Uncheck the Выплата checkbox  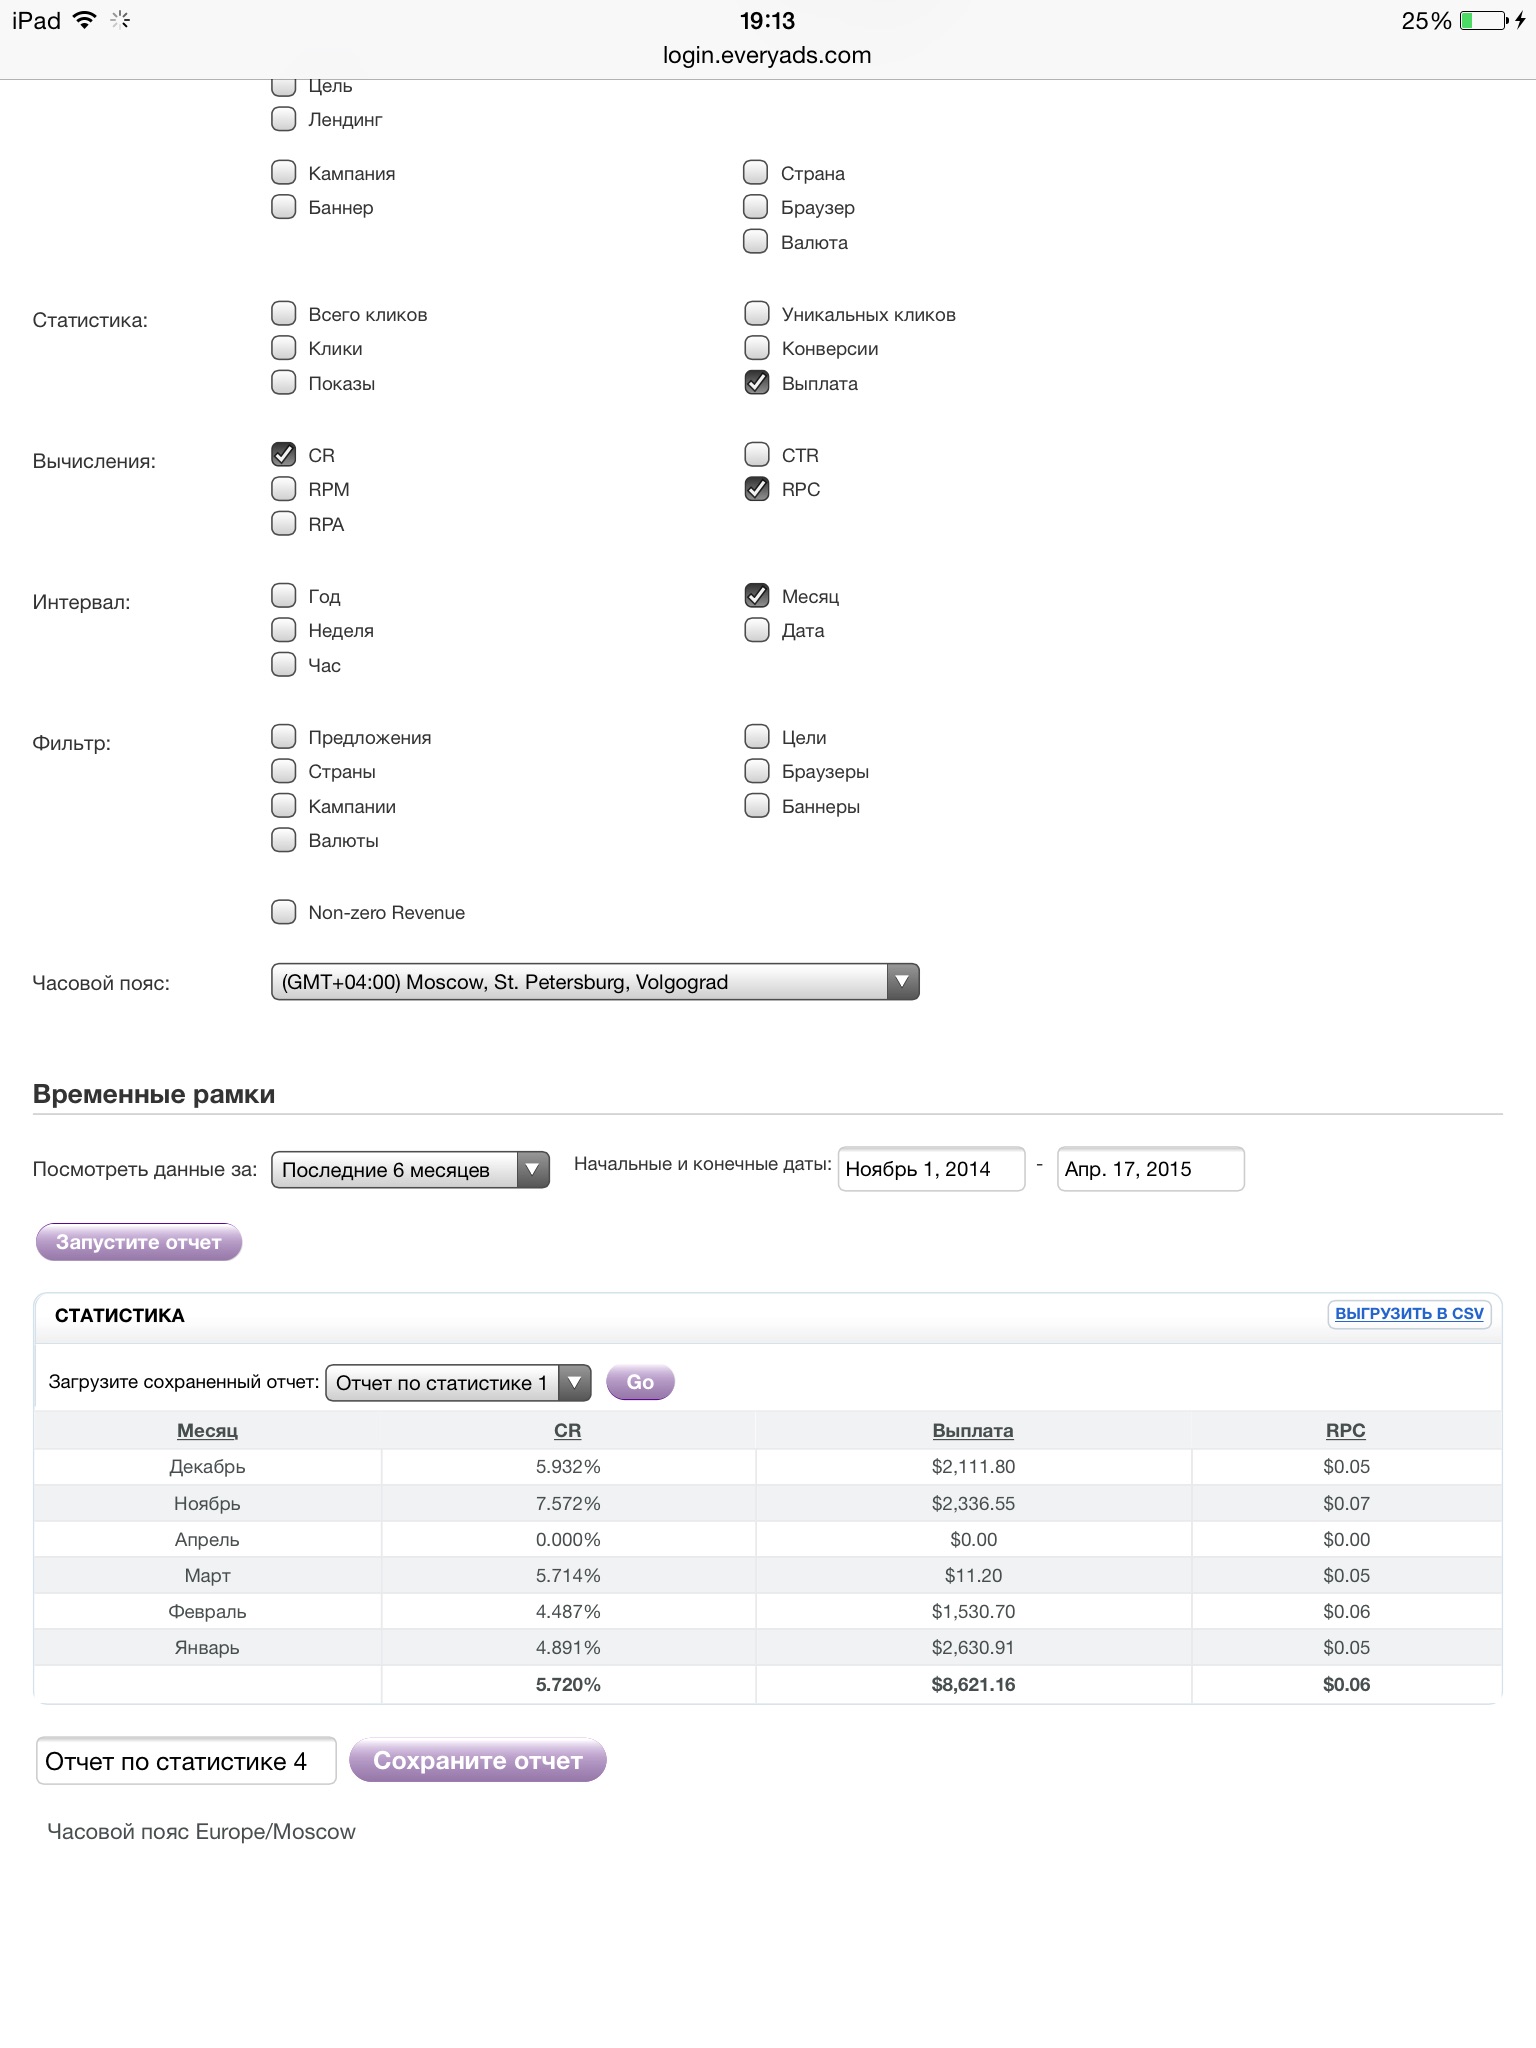click(x=757, y=383)
